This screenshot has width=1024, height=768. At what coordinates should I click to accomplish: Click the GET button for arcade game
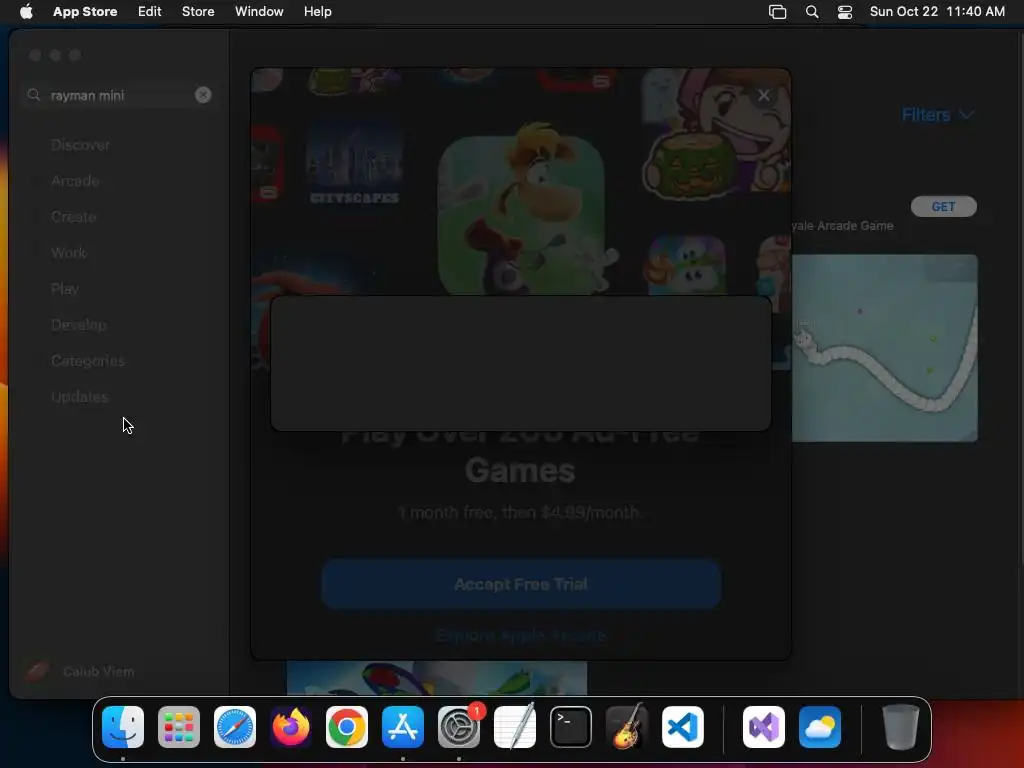(x=944, y=206)
